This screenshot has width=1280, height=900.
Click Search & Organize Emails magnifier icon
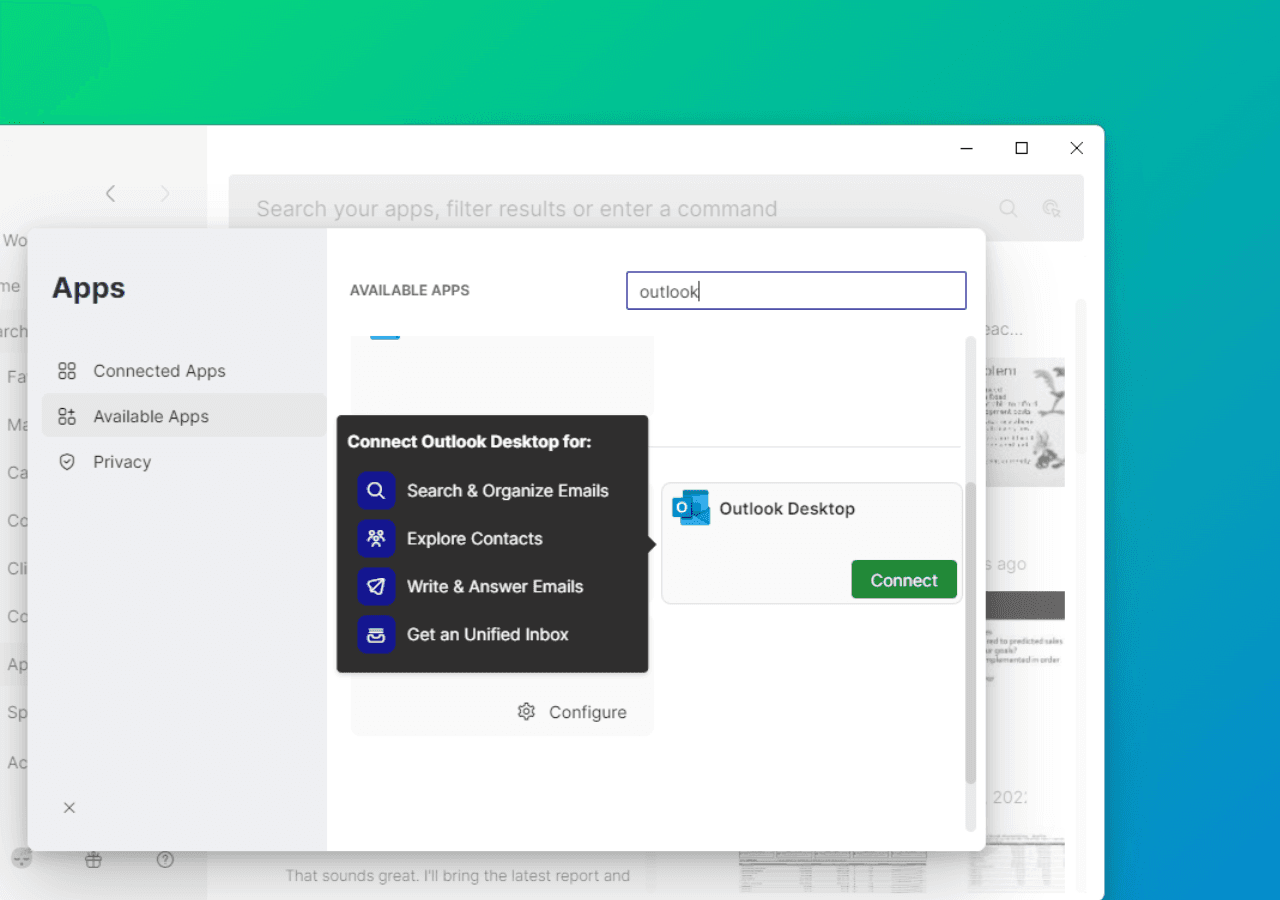click(376, 491)
